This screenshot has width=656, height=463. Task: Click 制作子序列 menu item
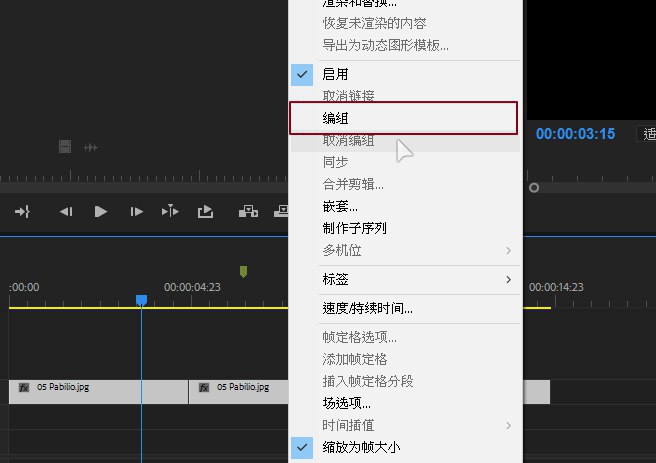coord(354,228)
